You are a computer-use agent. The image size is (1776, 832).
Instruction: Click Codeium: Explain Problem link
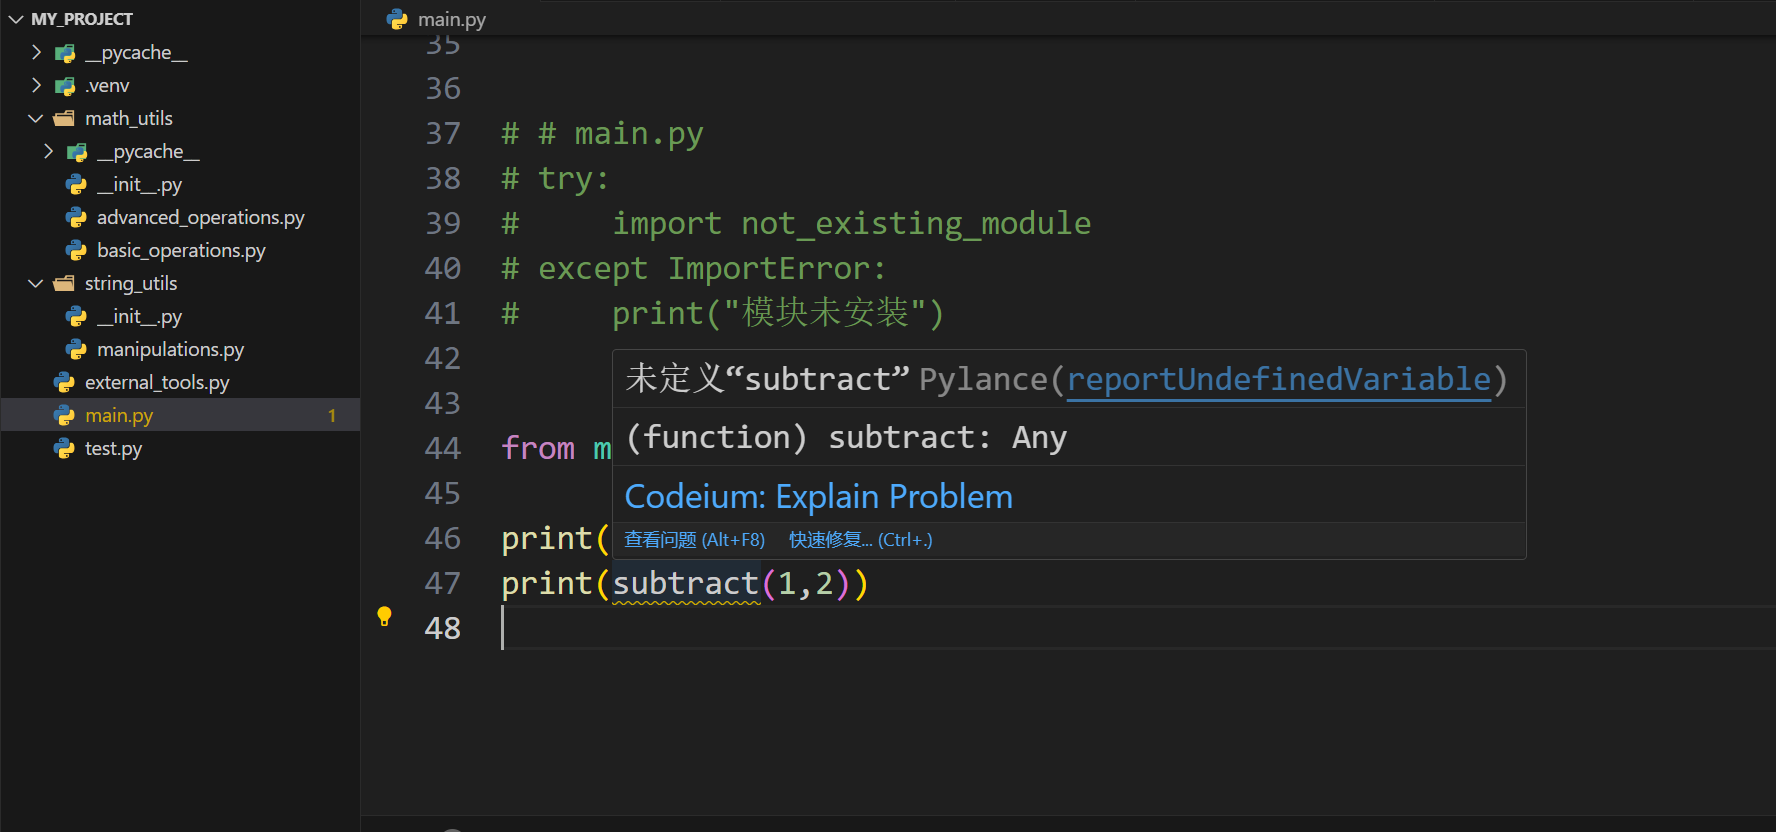[818, 496]
